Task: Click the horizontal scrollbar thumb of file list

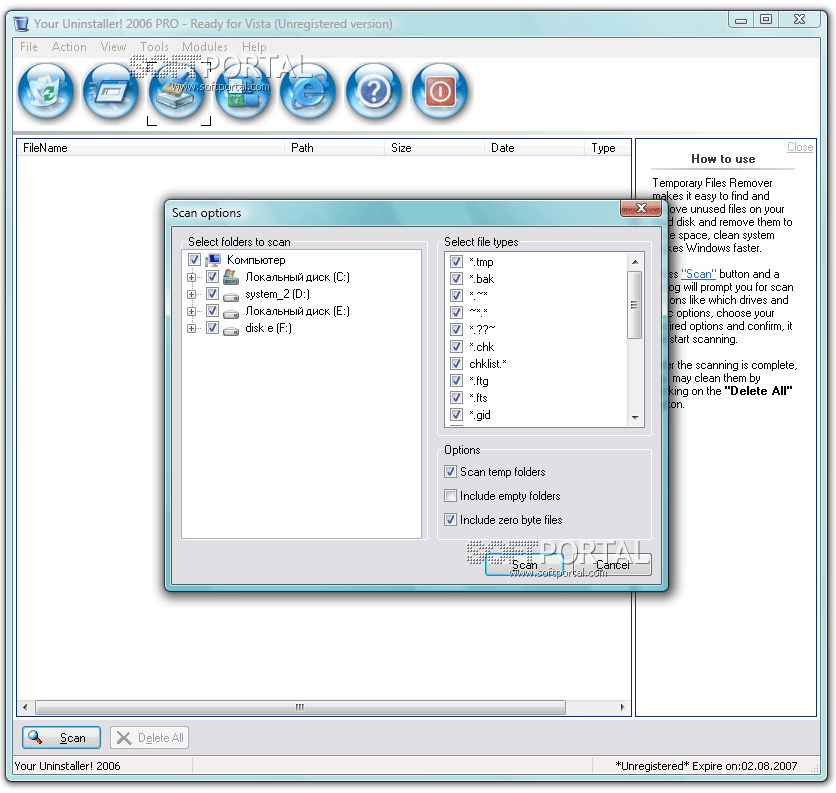Action: [300, 707]
